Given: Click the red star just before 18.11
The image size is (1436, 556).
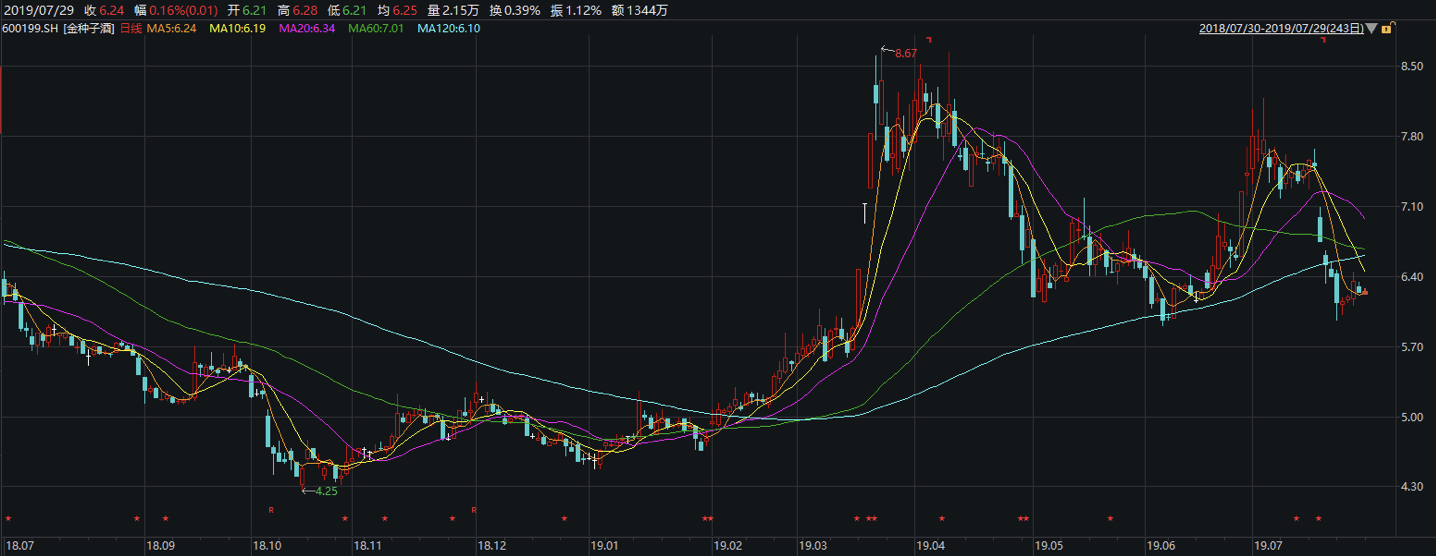Looking at the screenshot, I should click(x=345, y=519).
